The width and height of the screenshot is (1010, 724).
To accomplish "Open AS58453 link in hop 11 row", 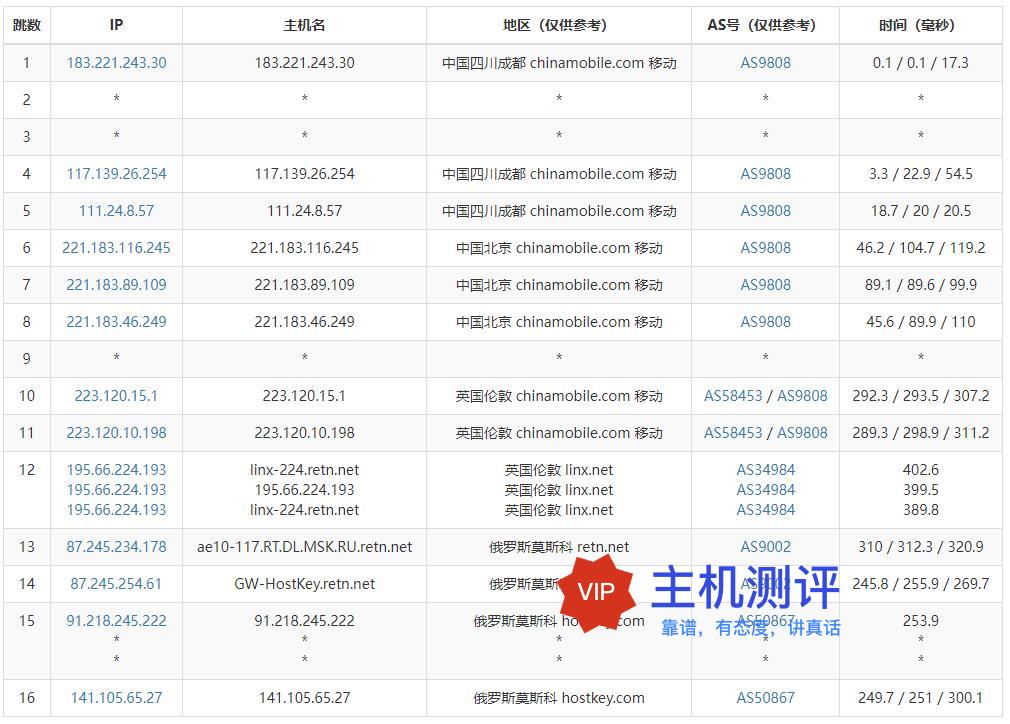I will point(733,433).
